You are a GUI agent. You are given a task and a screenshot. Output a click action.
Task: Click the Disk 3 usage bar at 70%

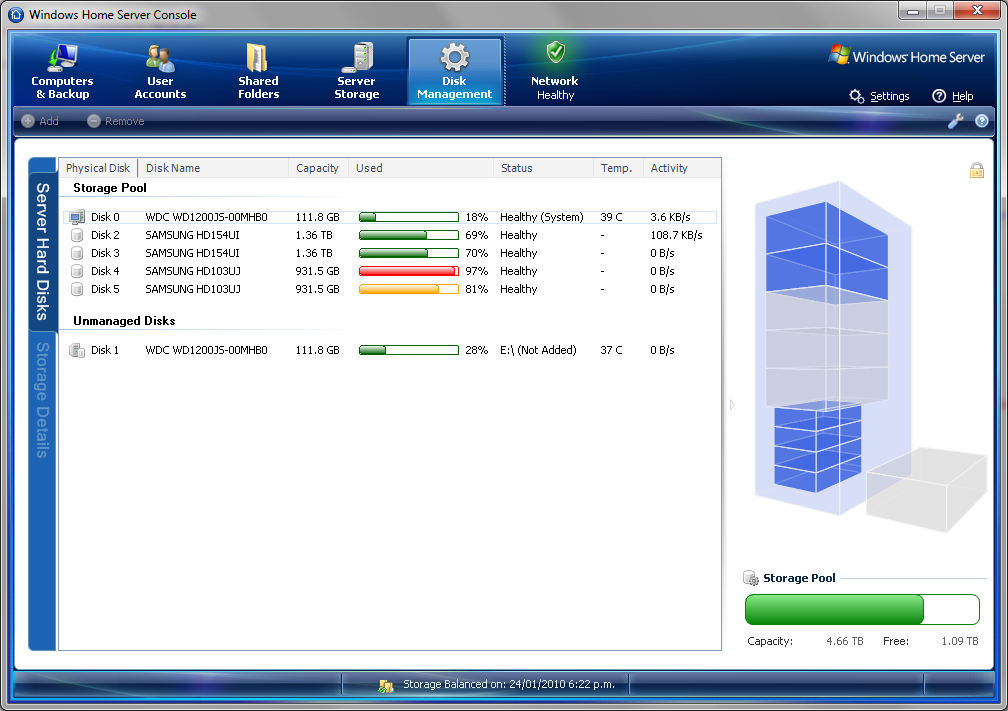409,253
